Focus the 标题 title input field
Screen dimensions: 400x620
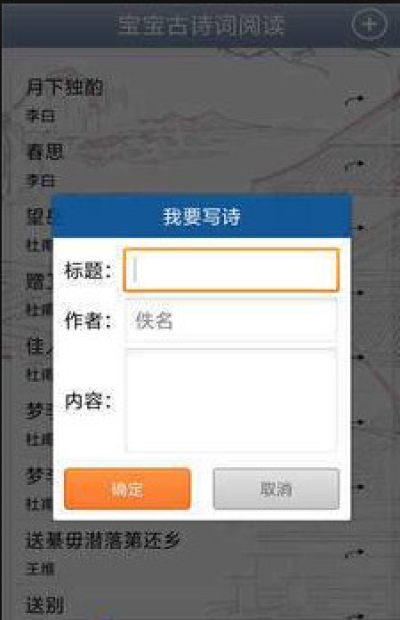pyautogui.click(x=231, y=270)
